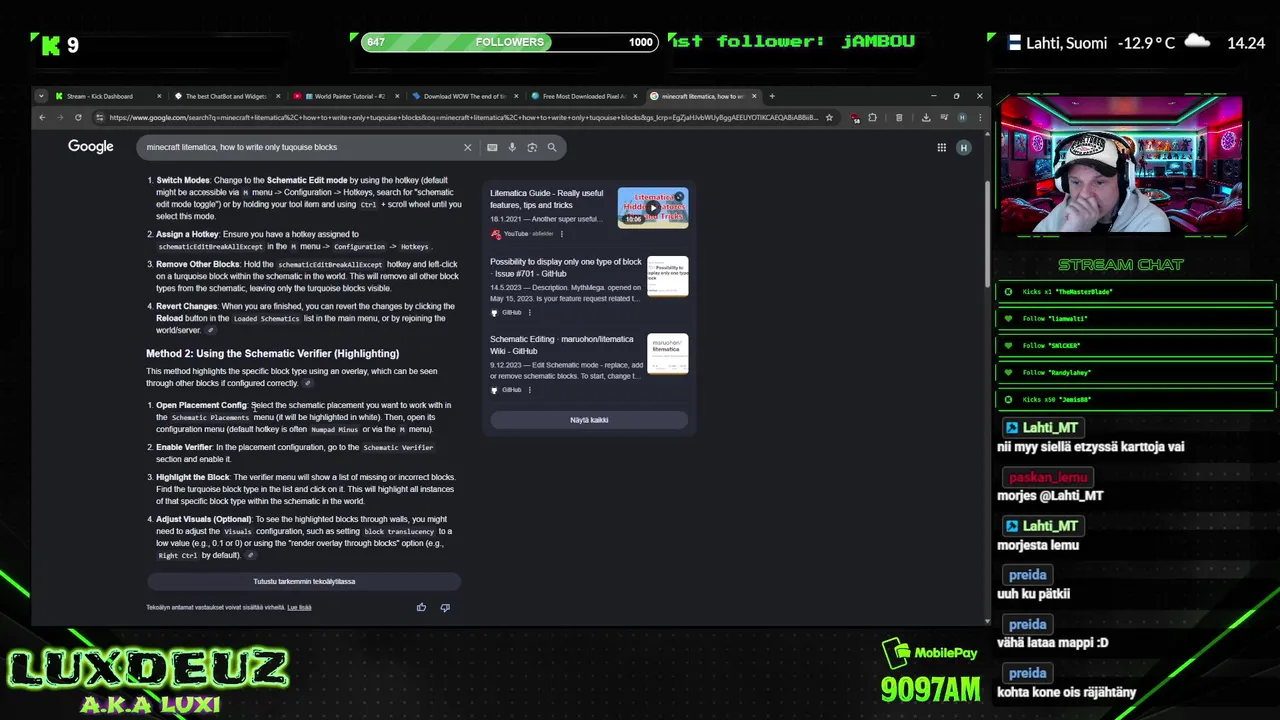
Task: Click the followers progress bar on the overlay
Action: 508,42
